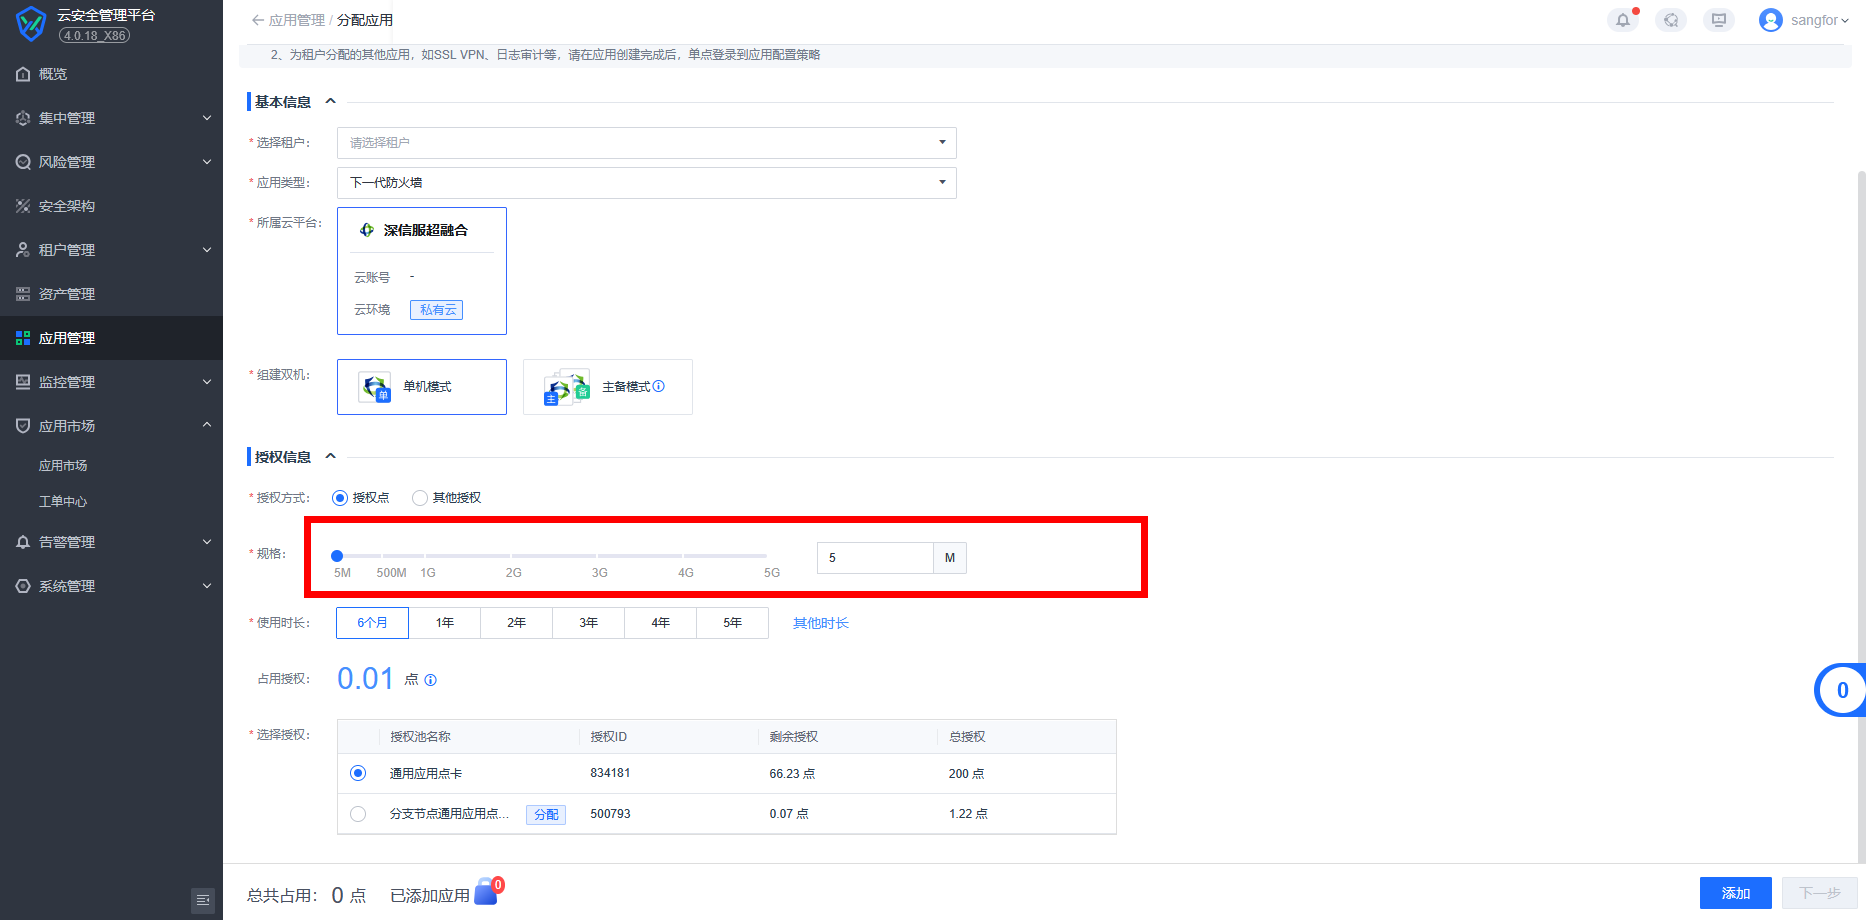Choose the 分支节点通用应用点 license radio
This screenshot has height=920, width=1866.
coord(358,814)
